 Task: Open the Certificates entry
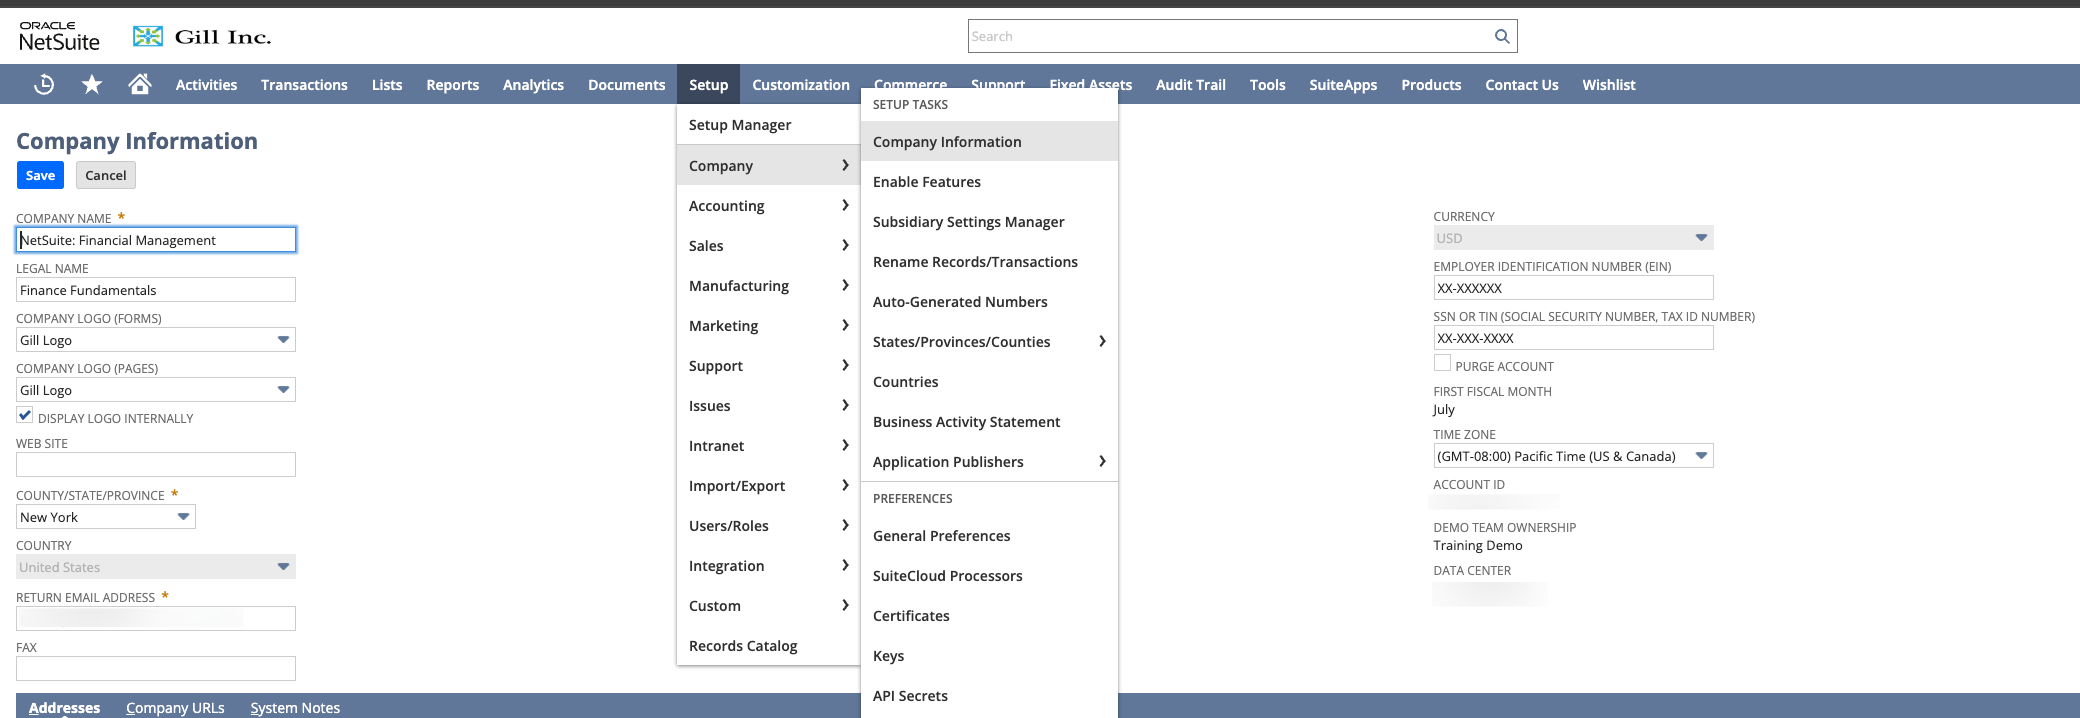tap(989, 615)
